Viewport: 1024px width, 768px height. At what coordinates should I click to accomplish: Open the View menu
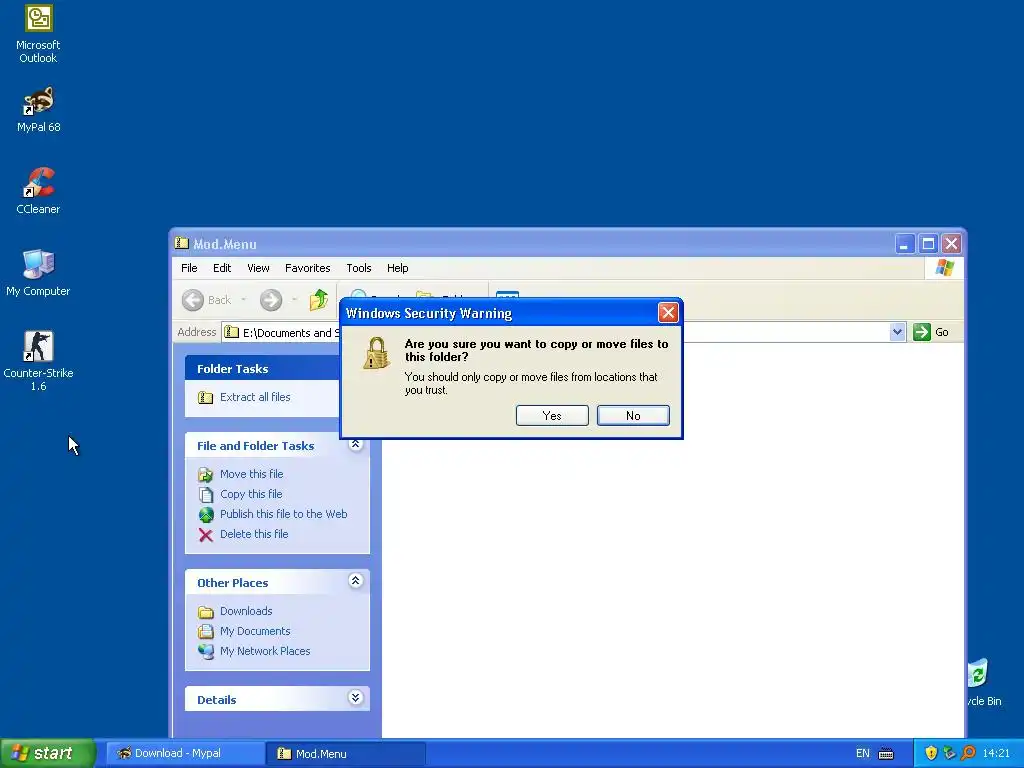pos(258,268)
